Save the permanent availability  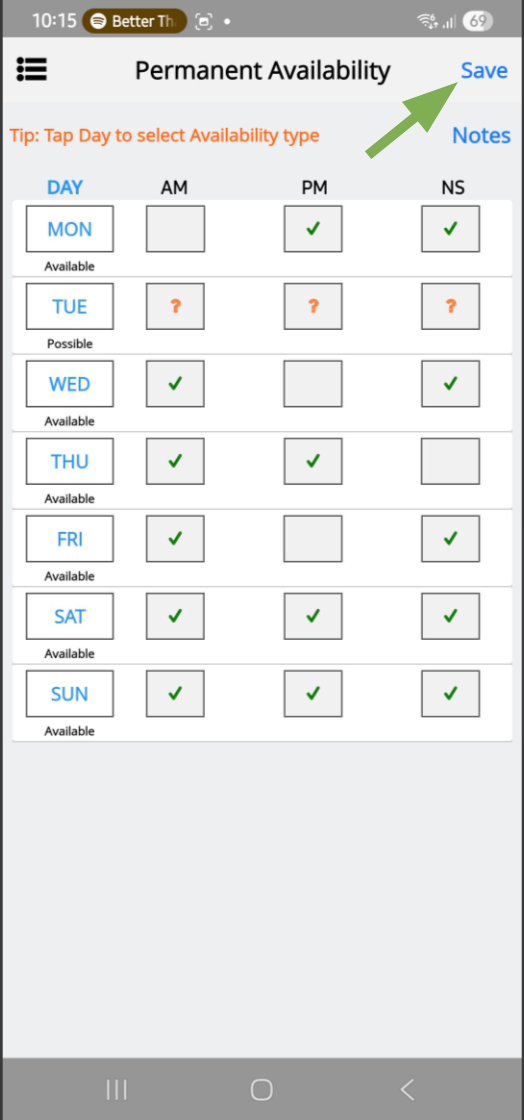484,70
